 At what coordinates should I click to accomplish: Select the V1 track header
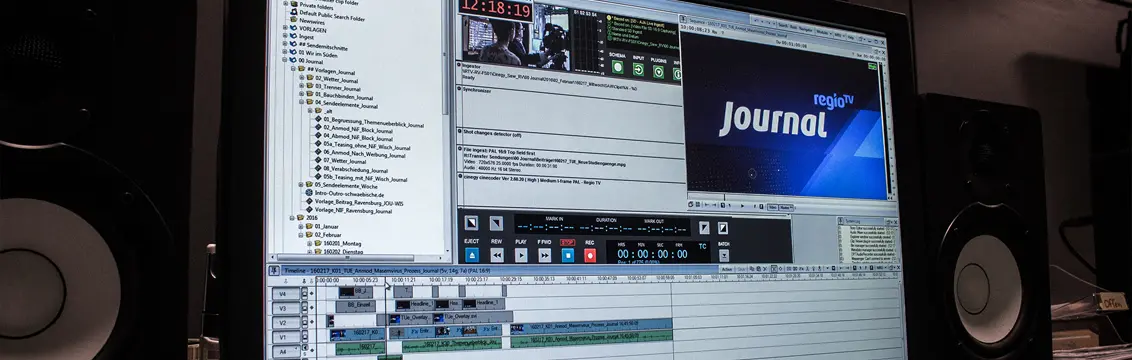(285, 337)
